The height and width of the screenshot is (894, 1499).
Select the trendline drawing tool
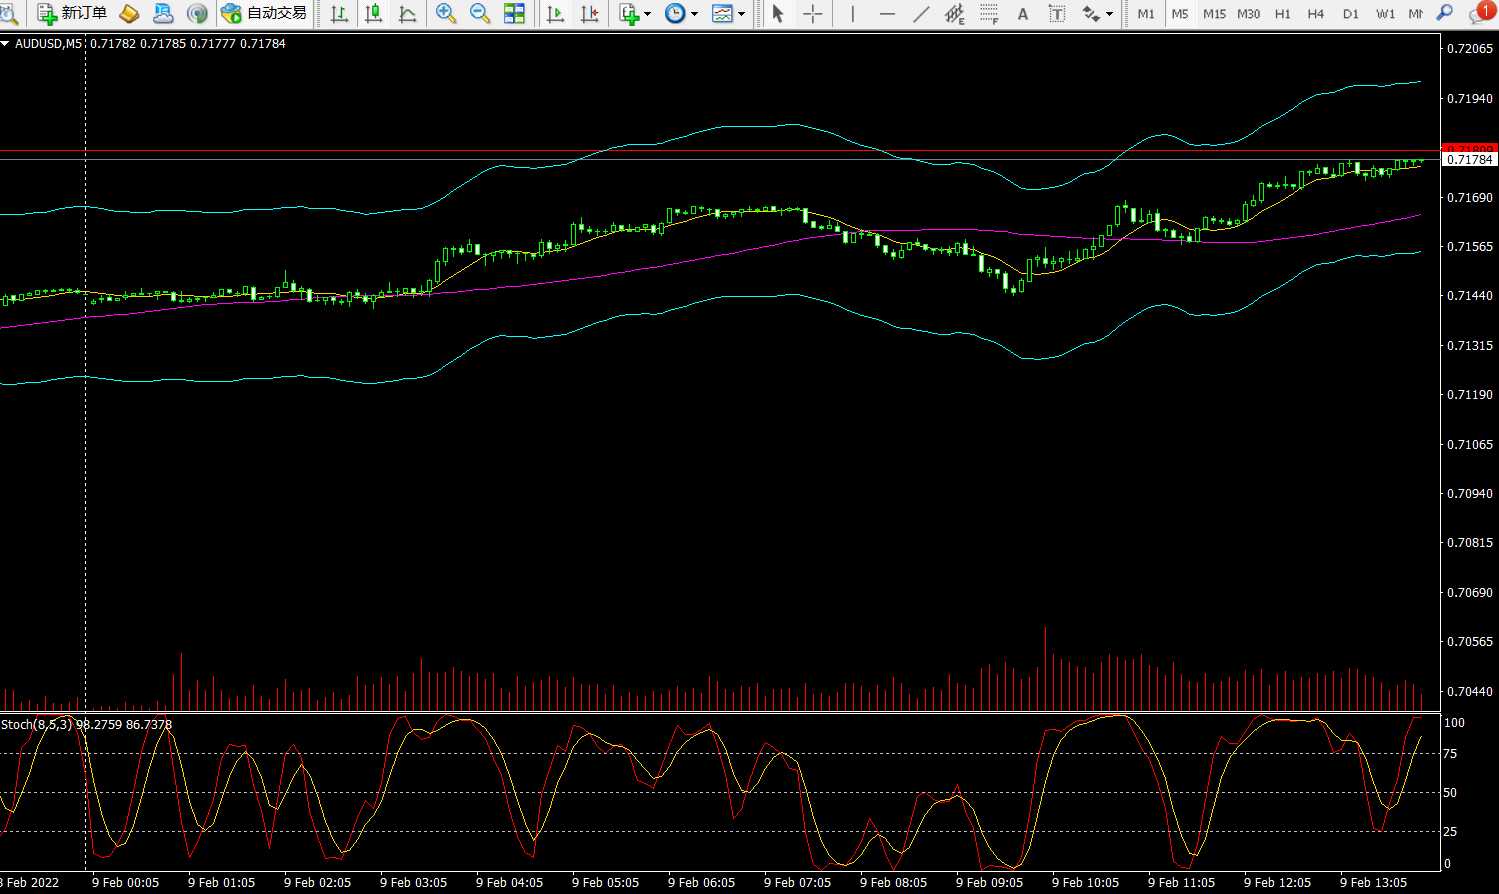point(921,13)
